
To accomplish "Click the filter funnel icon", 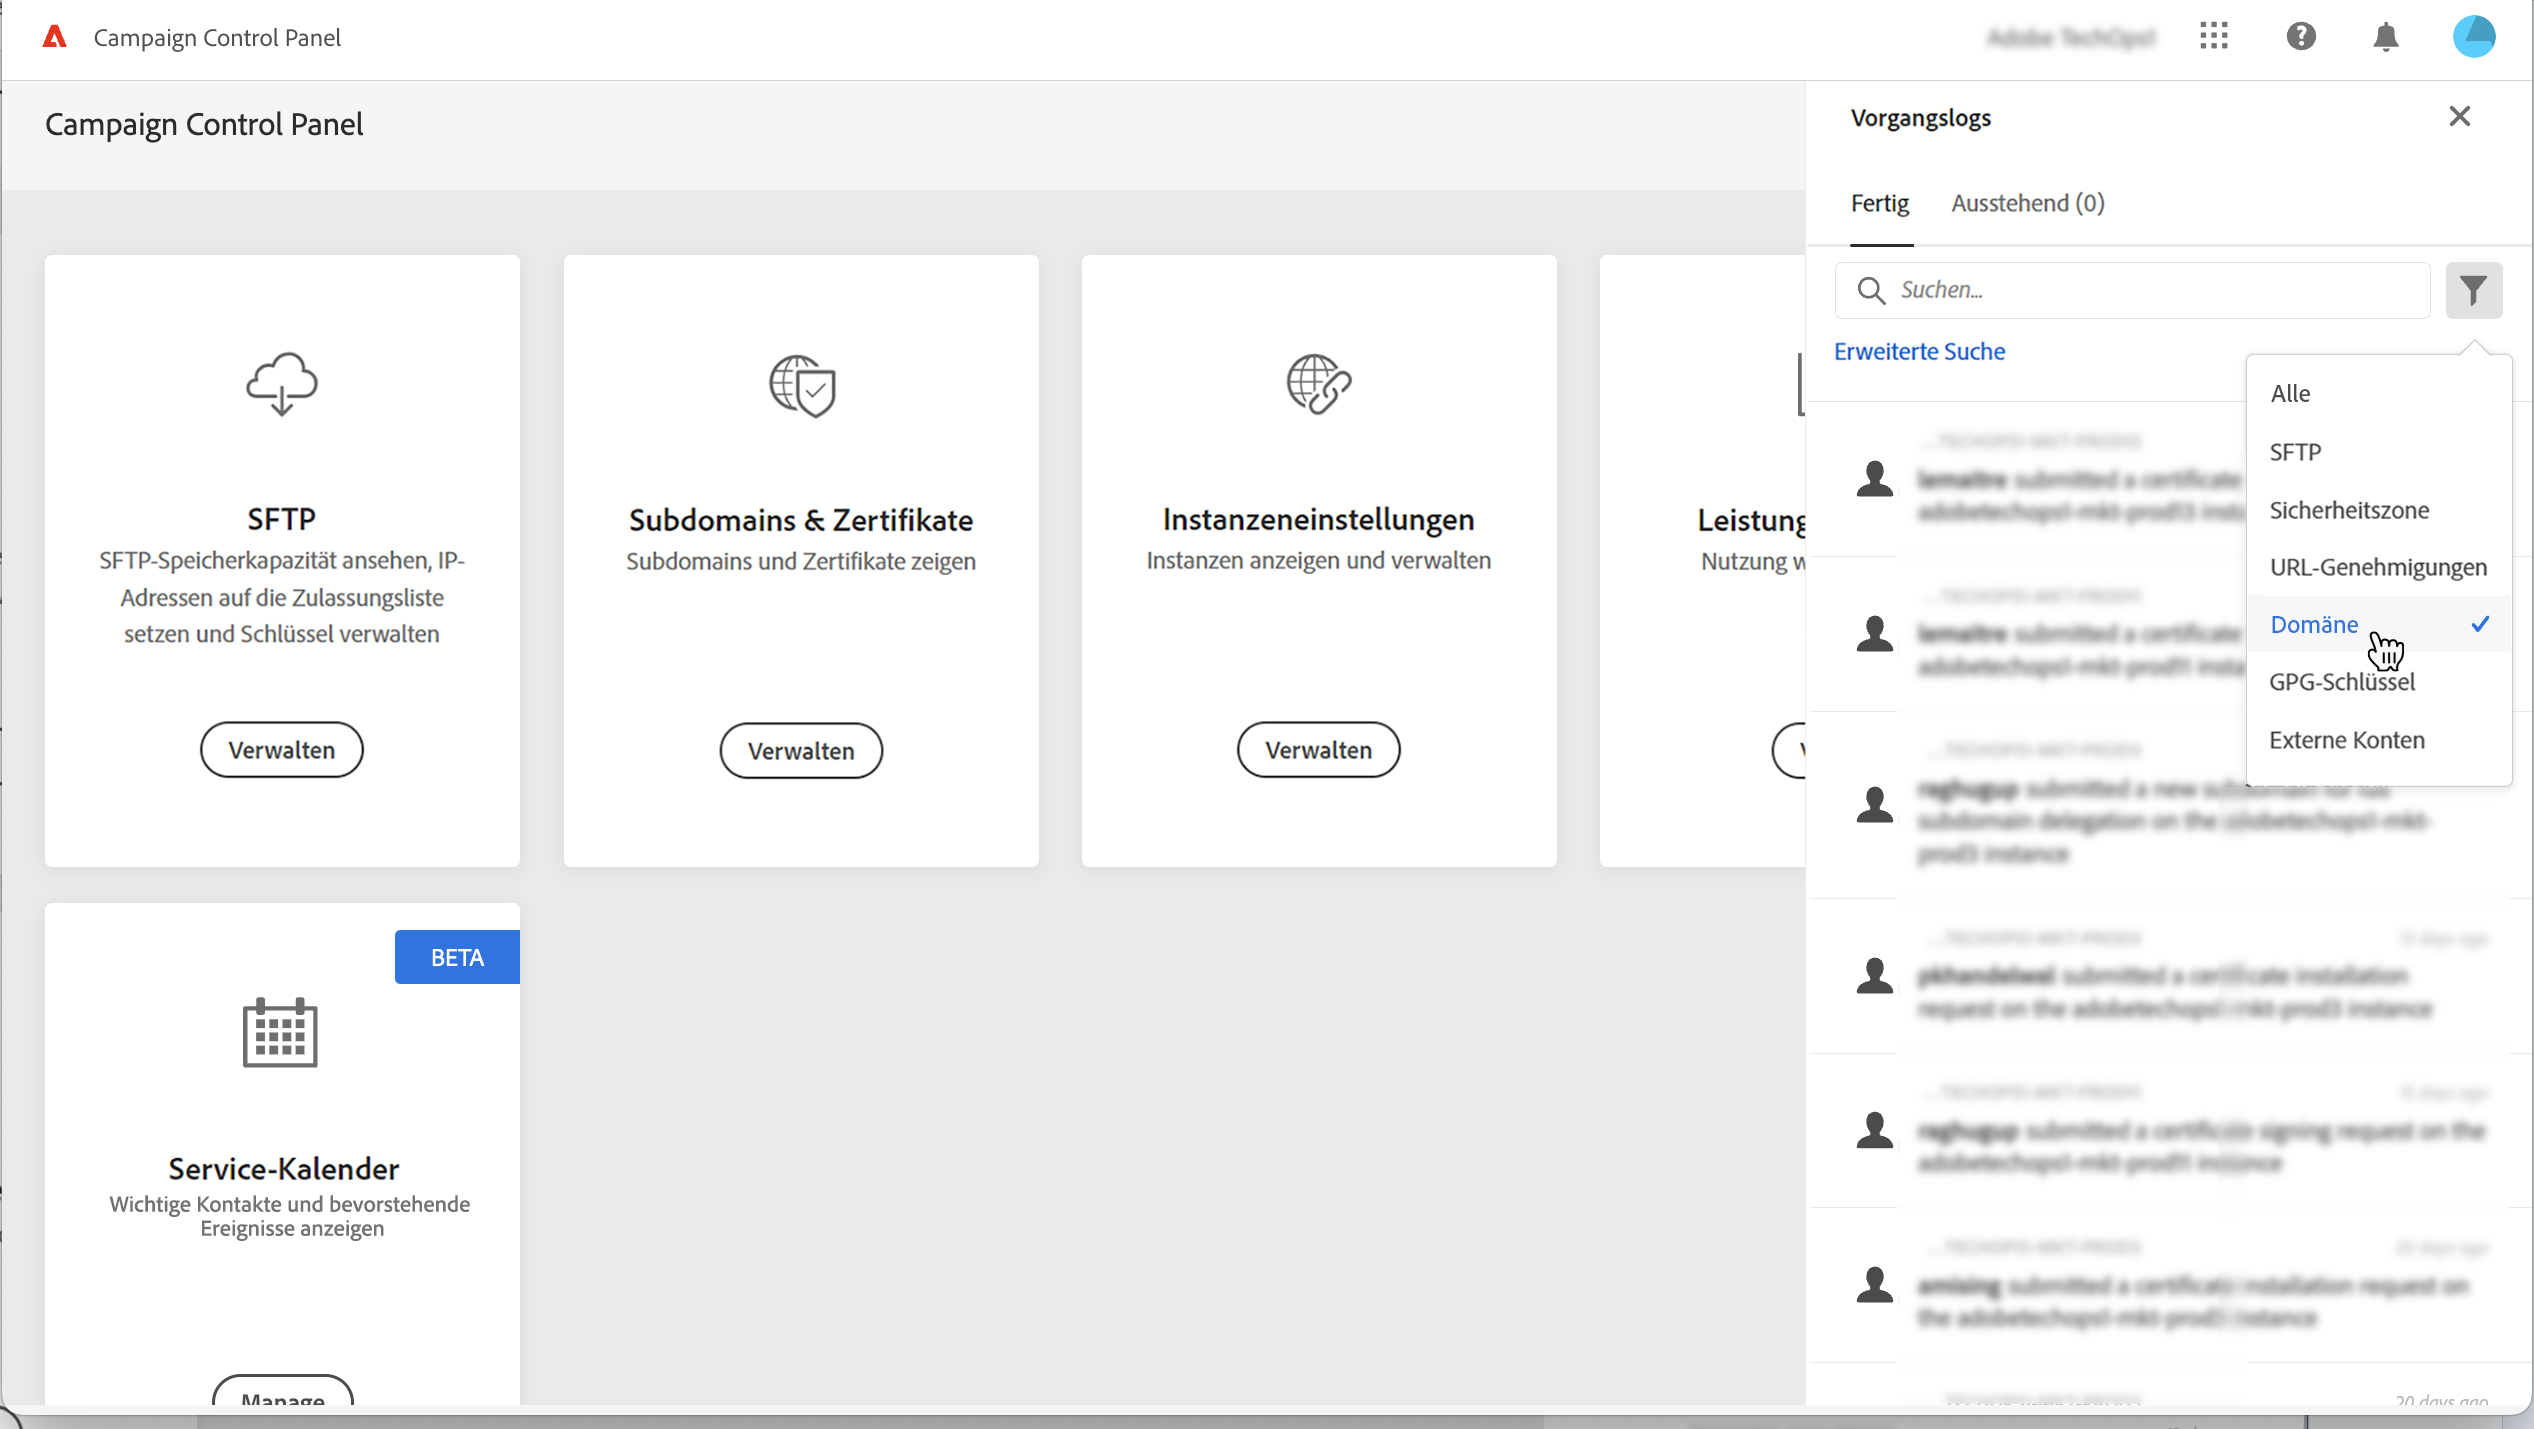I will pyautogui.click(x=2473, y=290).
